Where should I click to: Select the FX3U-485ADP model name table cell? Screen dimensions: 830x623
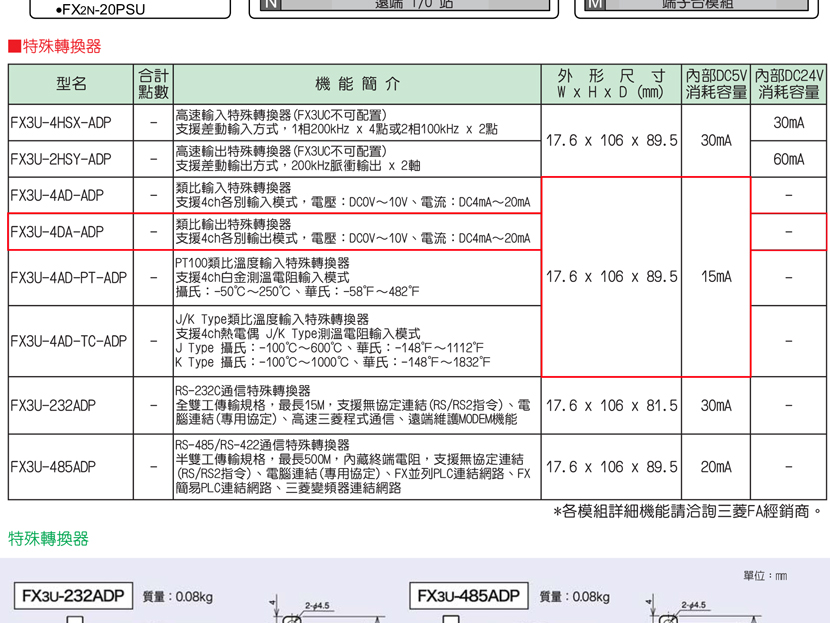click(x=71, y=467)
